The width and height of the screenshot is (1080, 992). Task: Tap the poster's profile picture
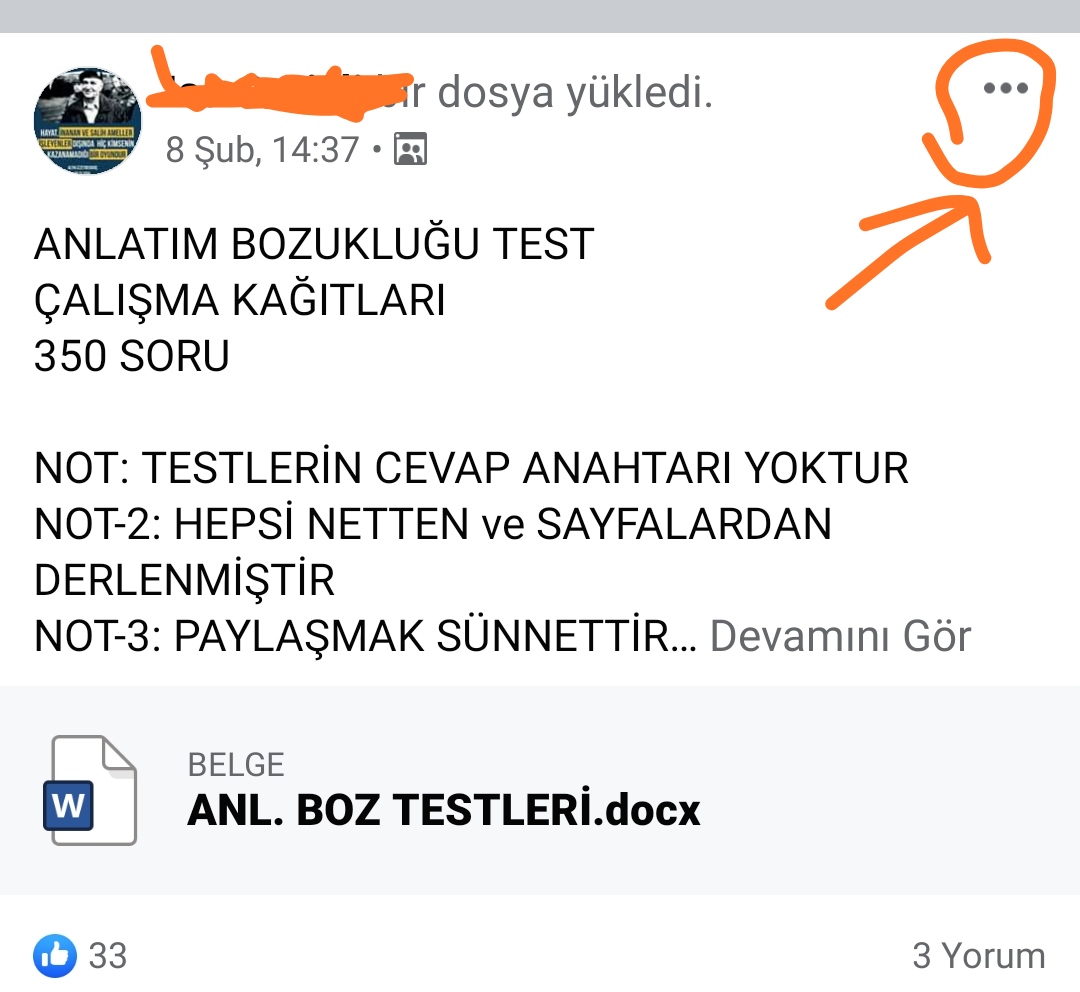[87, 121]
